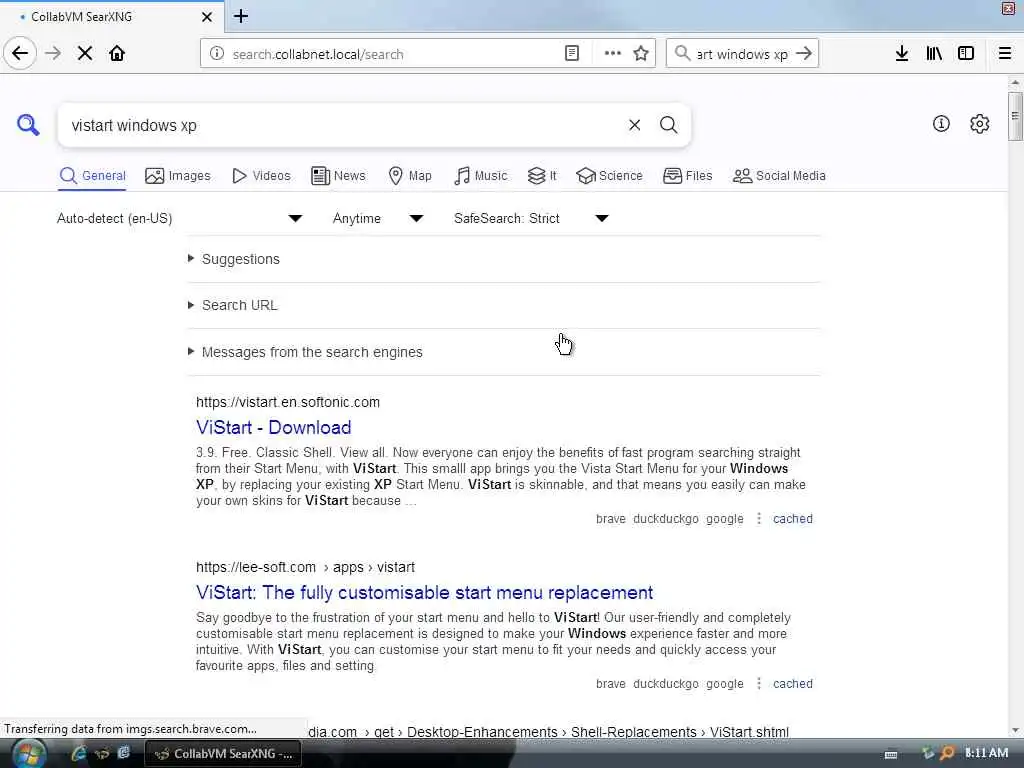Submit toolbar search with the arrow button
The height and width of the screenshot is (768, 1024).
pos(804,54)
